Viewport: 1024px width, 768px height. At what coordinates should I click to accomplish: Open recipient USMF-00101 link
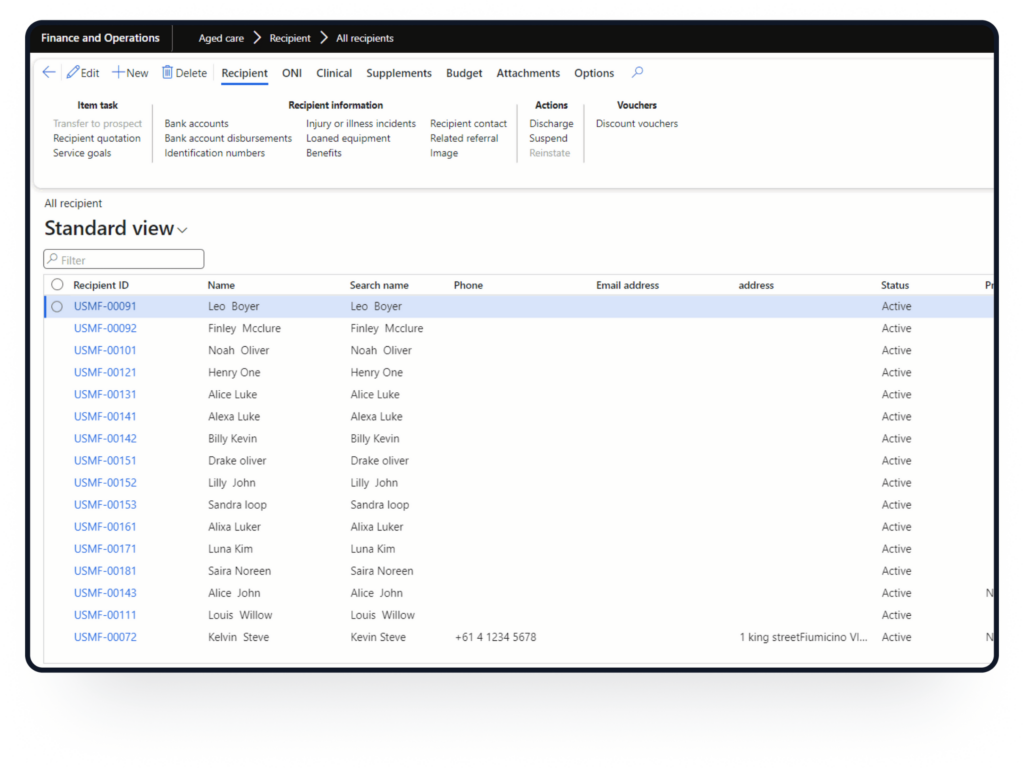point(105,351)
